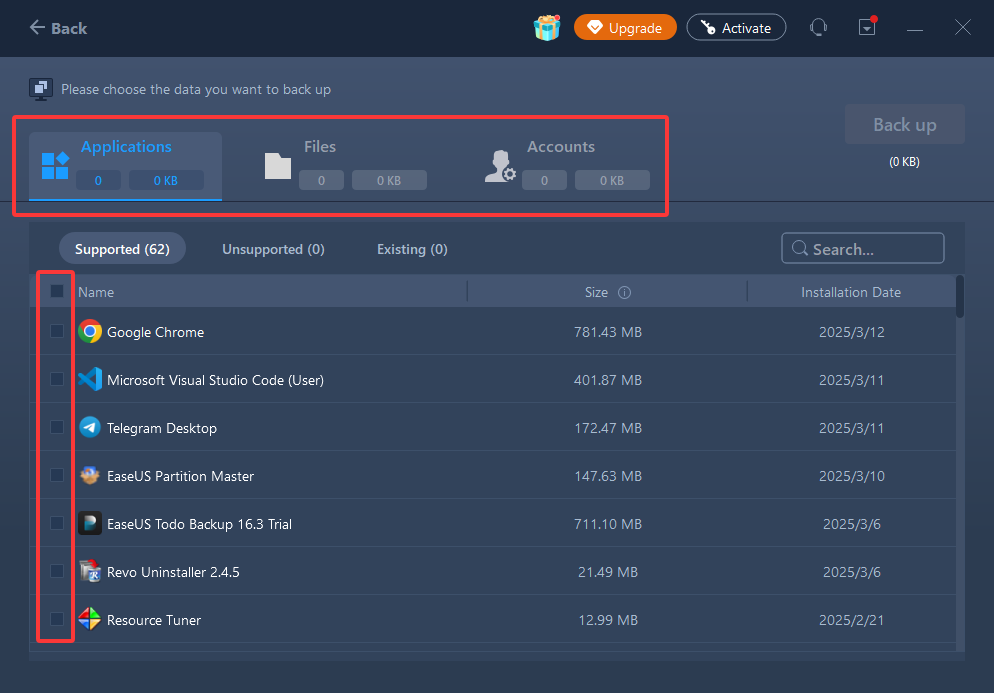Click the Google Chrome app icon
The image size is (994, 693).
[x=90, y=332]
